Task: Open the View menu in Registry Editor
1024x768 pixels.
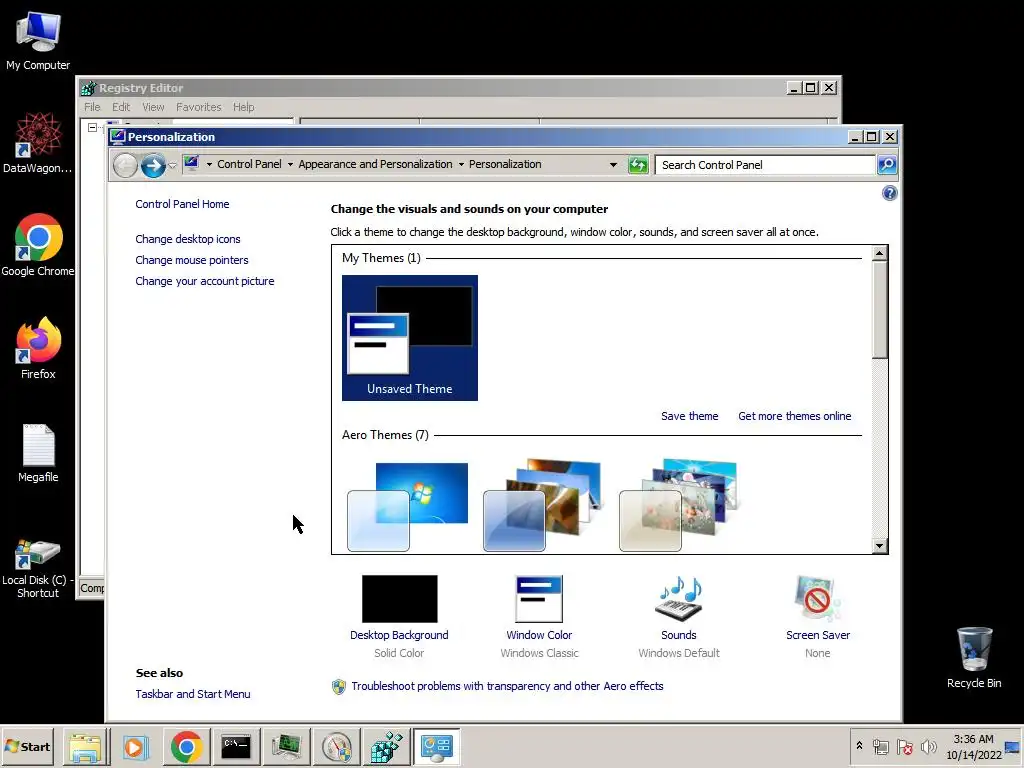Action: pos(153,107)
